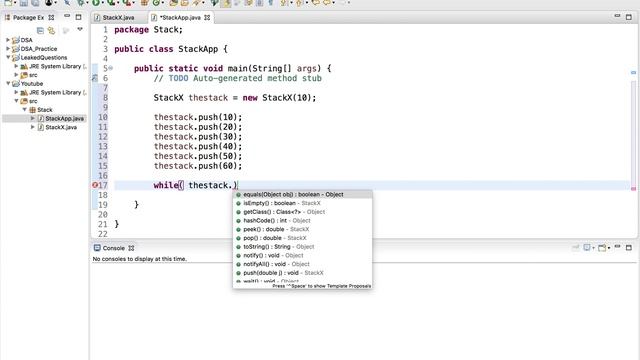Choose getClass() from autocomplete list
640x360 pixels.
pyautogui.click(x=302, y=212)
